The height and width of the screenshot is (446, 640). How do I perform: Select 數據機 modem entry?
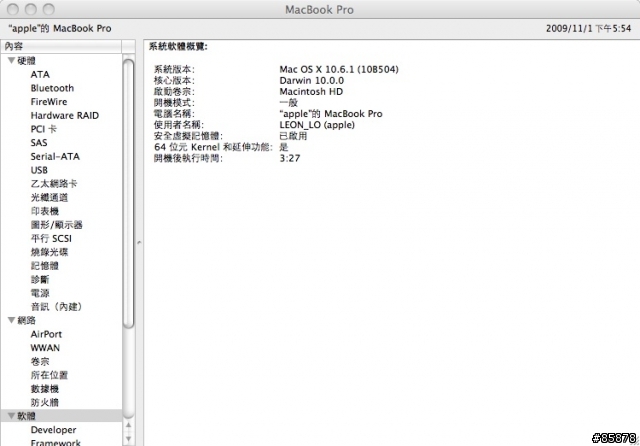click(x=45, y=389)
